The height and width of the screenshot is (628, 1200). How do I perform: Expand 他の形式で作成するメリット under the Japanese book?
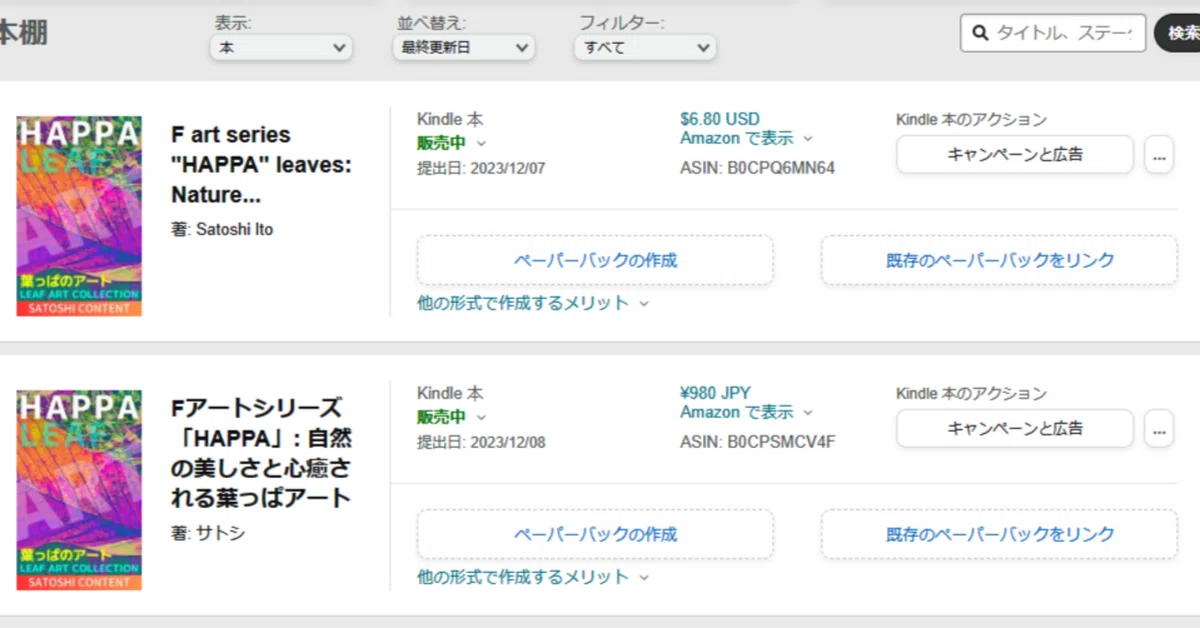click(x=533, y=577)
